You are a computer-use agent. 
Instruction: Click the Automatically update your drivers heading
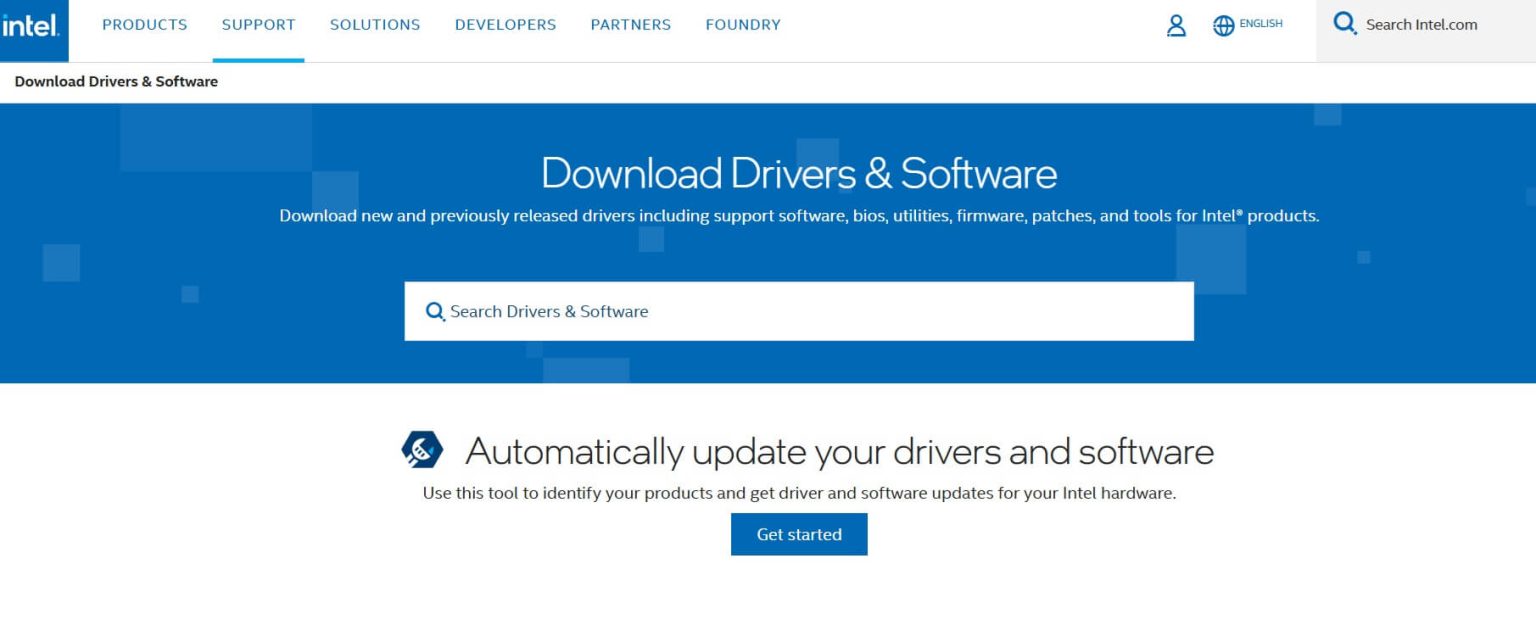click(x=840, y=450)
